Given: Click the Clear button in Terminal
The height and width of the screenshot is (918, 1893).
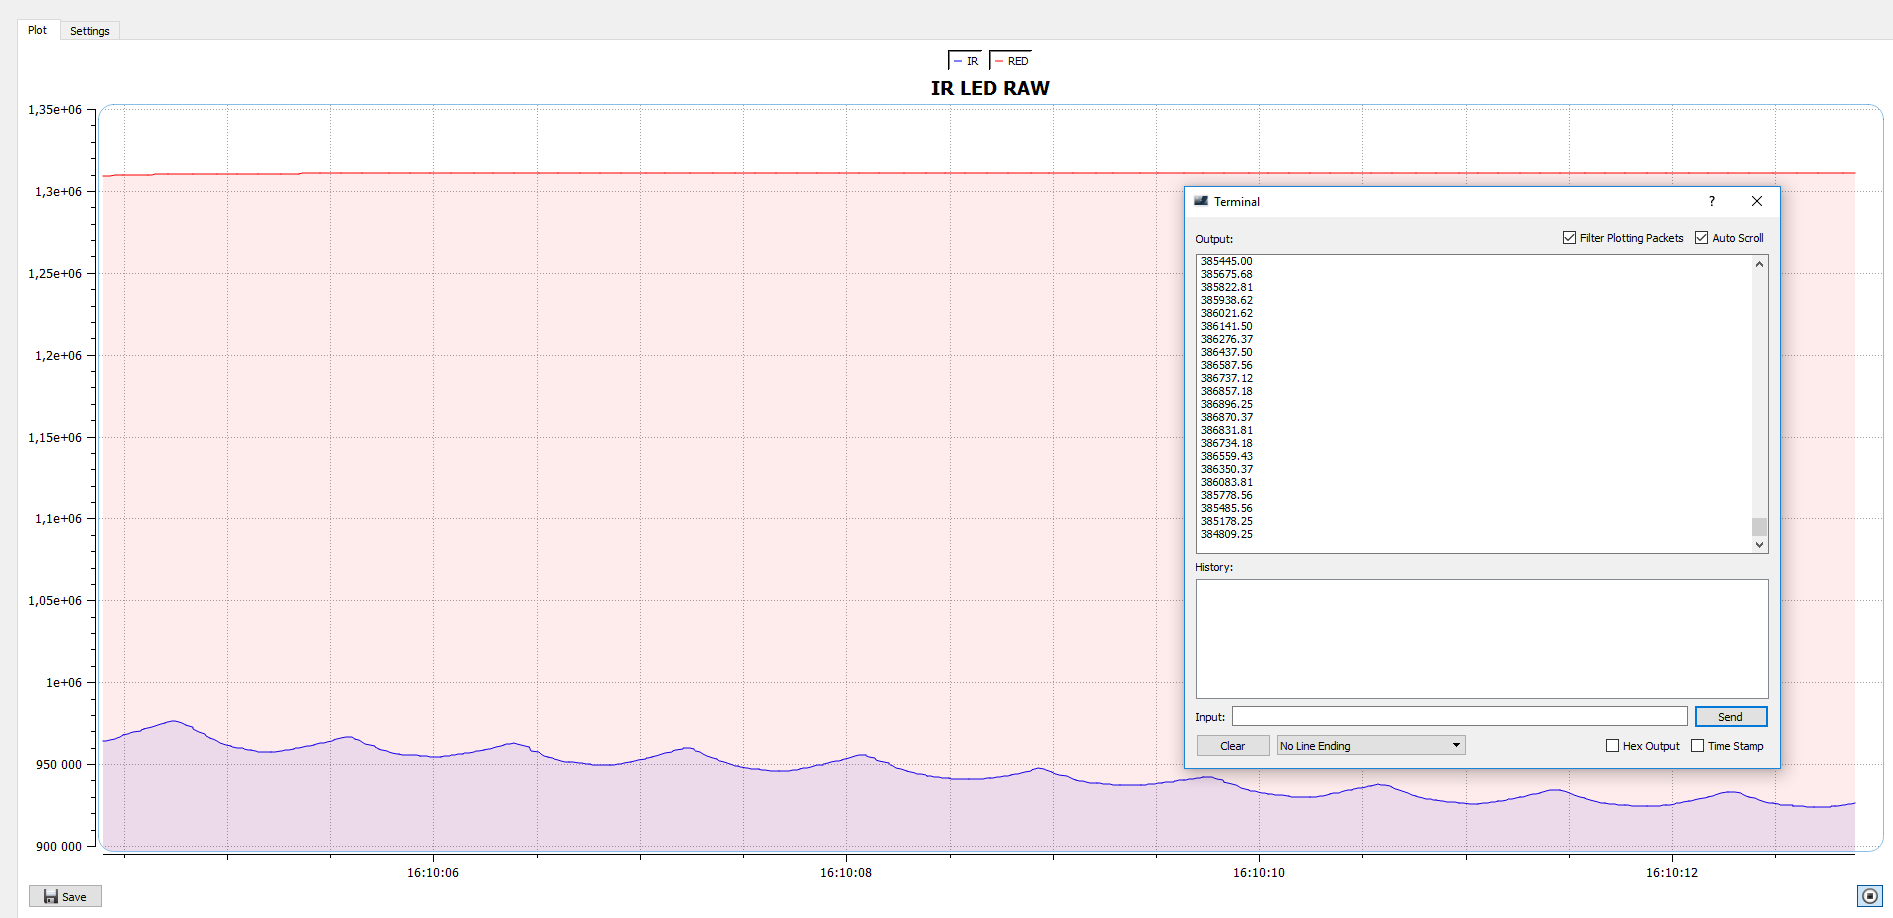Looking at the screenshot, I should 1232,746.
